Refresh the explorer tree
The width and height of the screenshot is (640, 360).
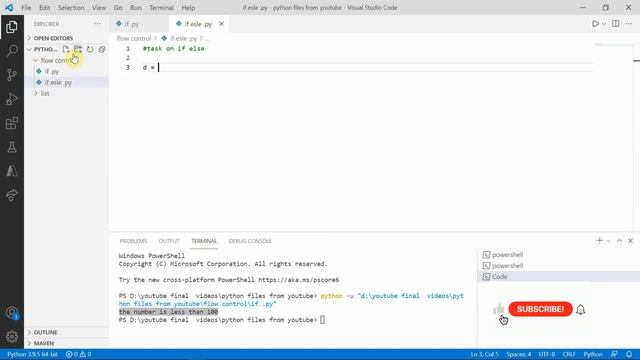tap(90, 49)
